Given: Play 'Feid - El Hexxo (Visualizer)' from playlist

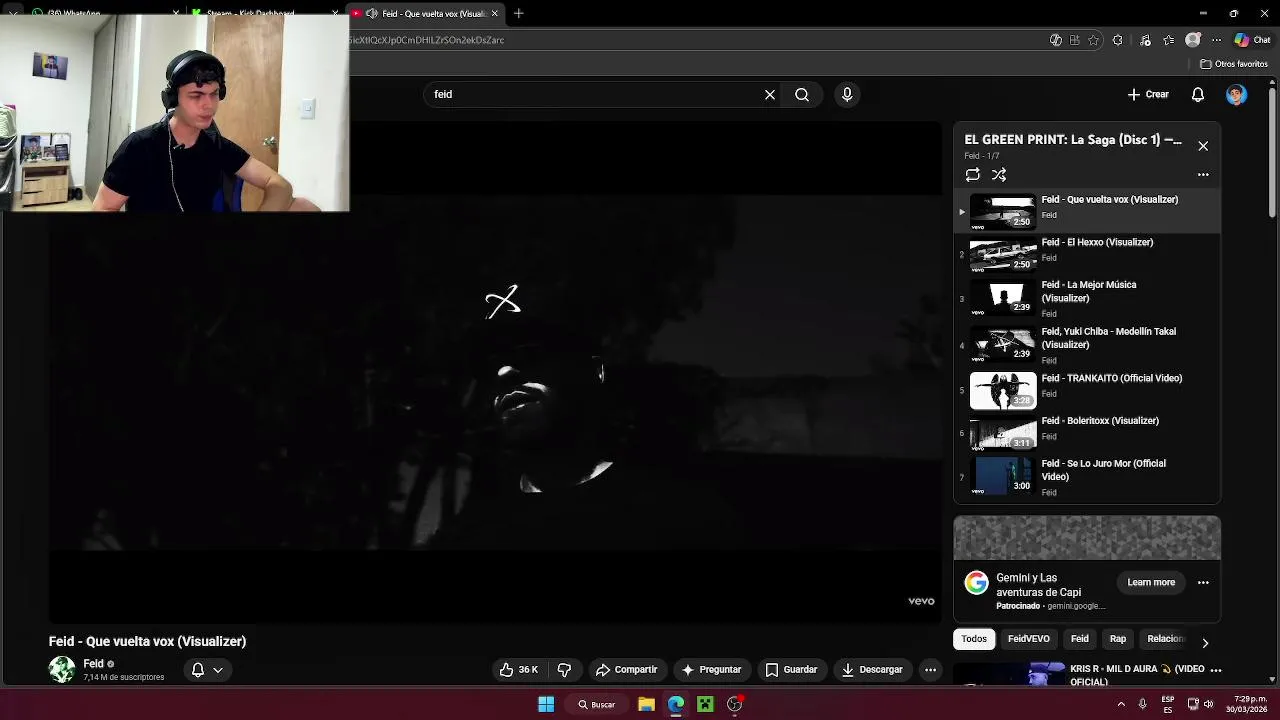Looking at the screenshot, I should pos(1087,254).
